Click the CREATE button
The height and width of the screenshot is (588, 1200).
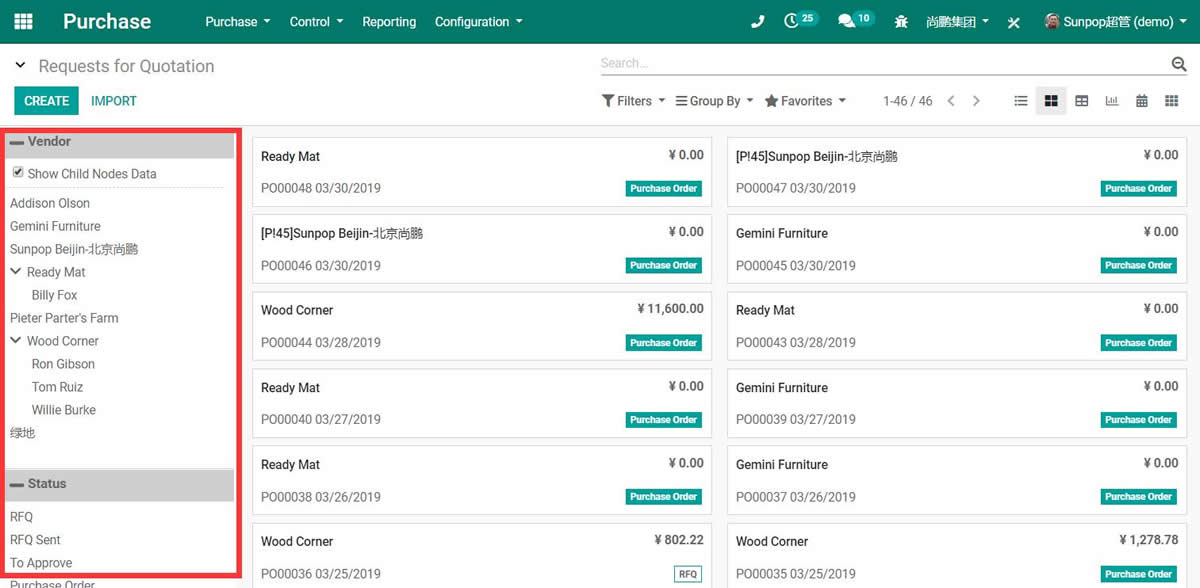[46, 101]
